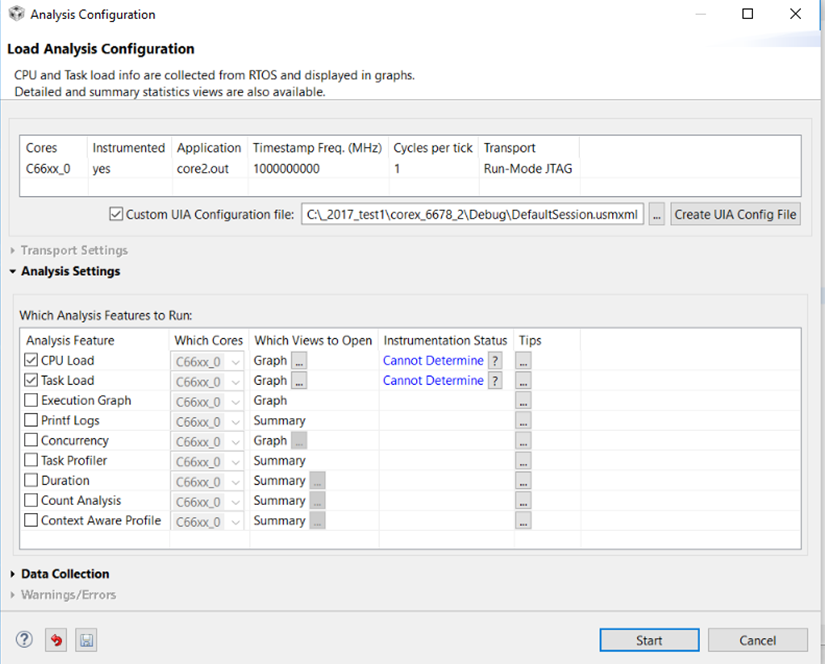Viewport: 825px width, 664px height.
Task: Click the Create UIA Config File button
Action: coord(735,213)
